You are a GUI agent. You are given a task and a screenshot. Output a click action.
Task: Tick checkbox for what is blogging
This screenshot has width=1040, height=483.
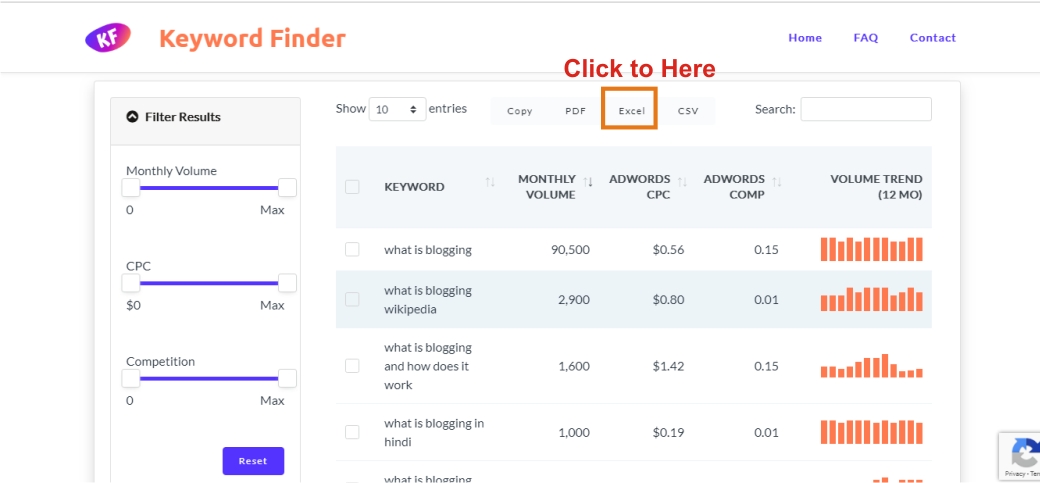pos(352,249)
